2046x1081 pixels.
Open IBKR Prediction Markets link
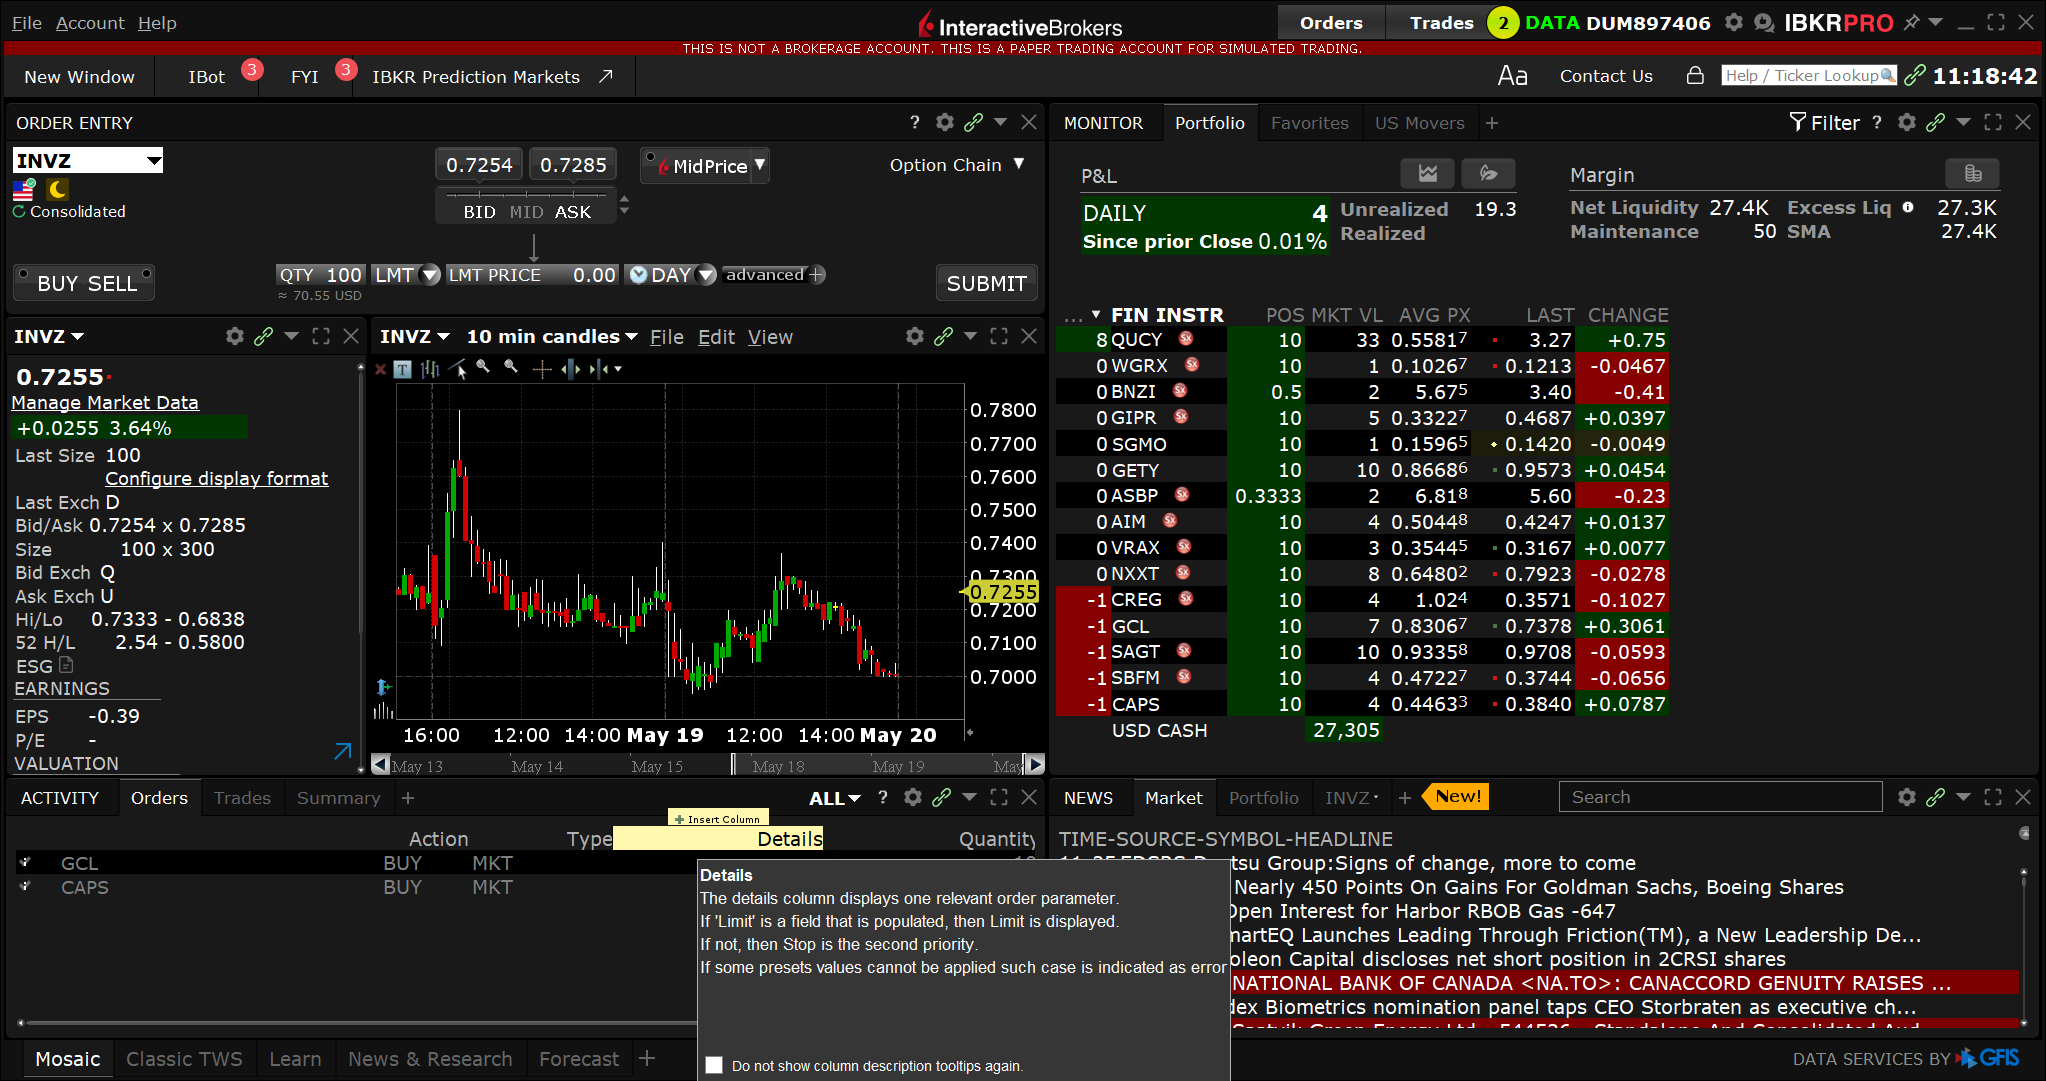coord(492,77)
